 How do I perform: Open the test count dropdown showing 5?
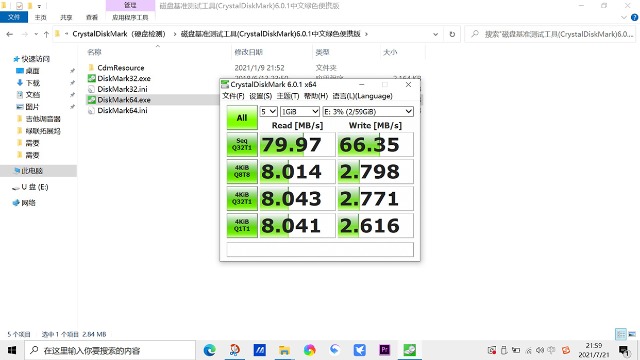pos(269,111)
